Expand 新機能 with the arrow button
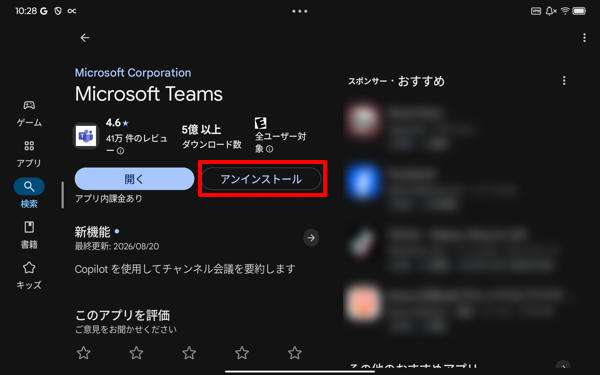Screen dimensions: 600x375 pyautogui.click(x=311, y=238)
